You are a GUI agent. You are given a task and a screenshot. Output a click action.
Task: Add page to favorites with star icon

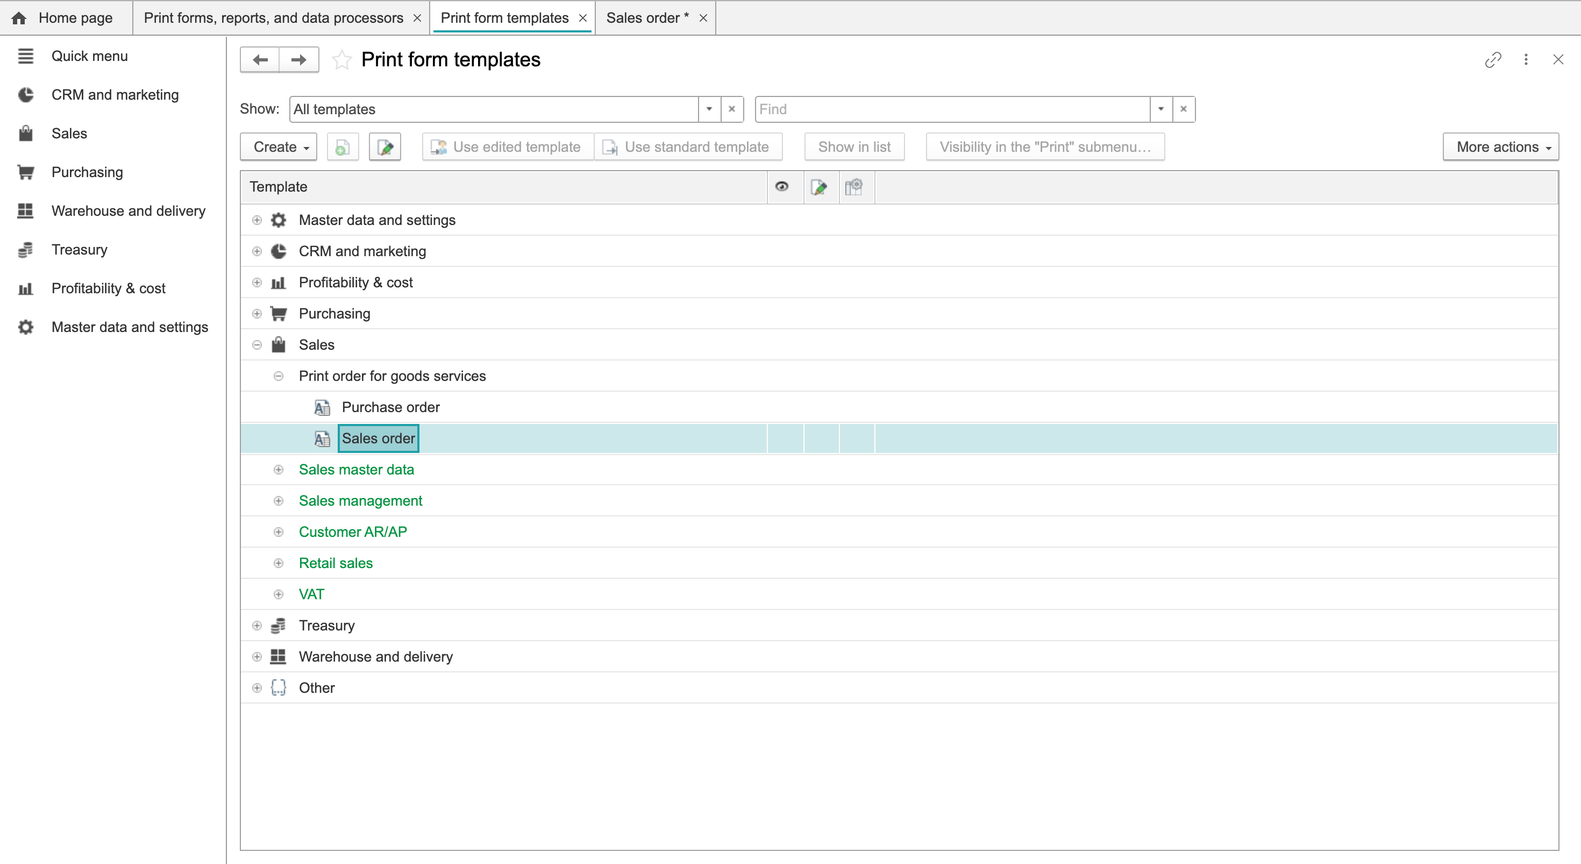[342, 60]
